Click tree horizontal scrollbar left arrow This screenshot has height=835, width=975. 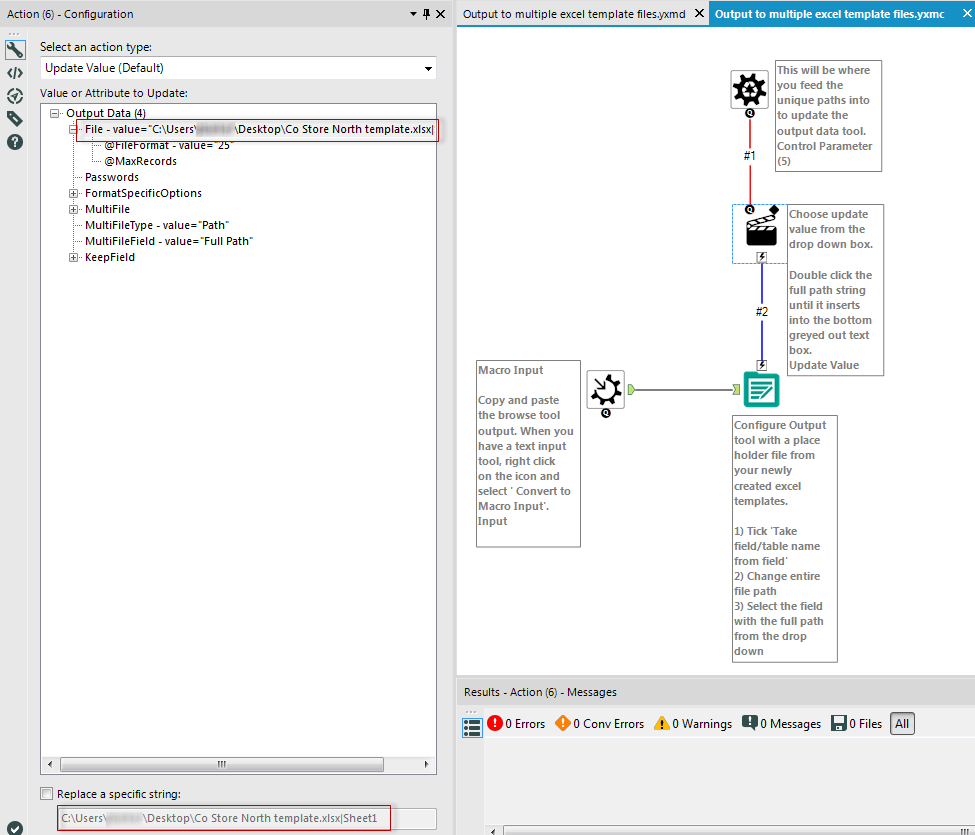(x=50, y=764)
